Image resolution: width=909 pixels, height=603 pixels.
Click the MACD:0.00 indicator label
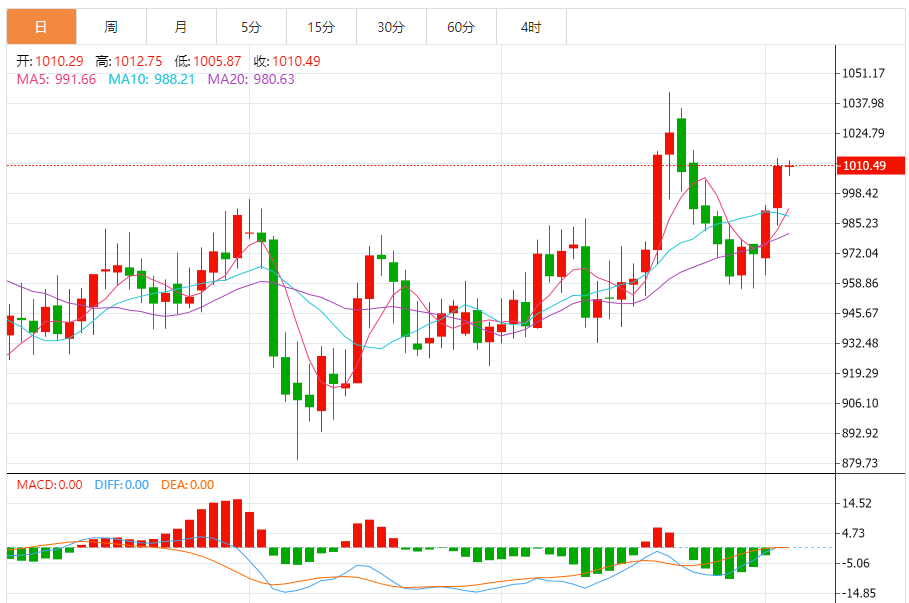click(49, 485)
